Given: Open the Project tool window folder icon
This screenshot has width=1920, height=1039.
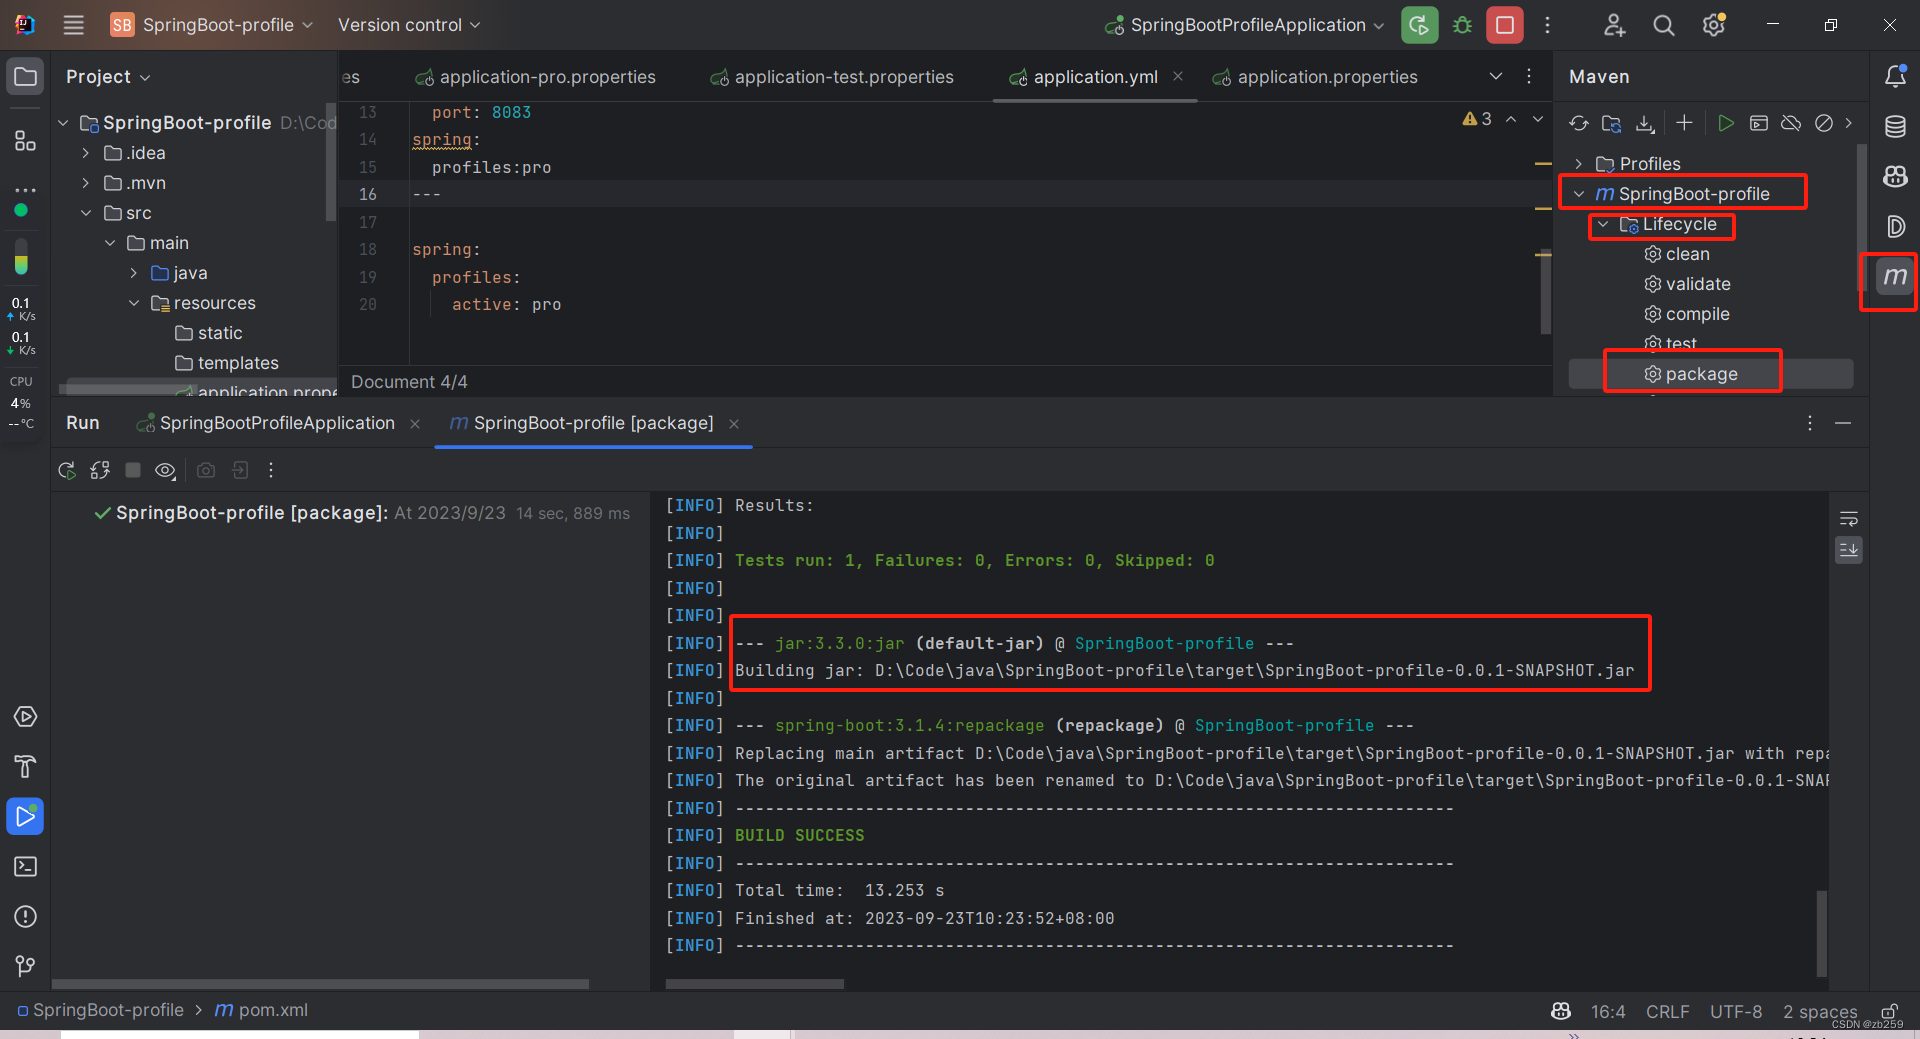Looking at the screenshot, I should [25, 76].
